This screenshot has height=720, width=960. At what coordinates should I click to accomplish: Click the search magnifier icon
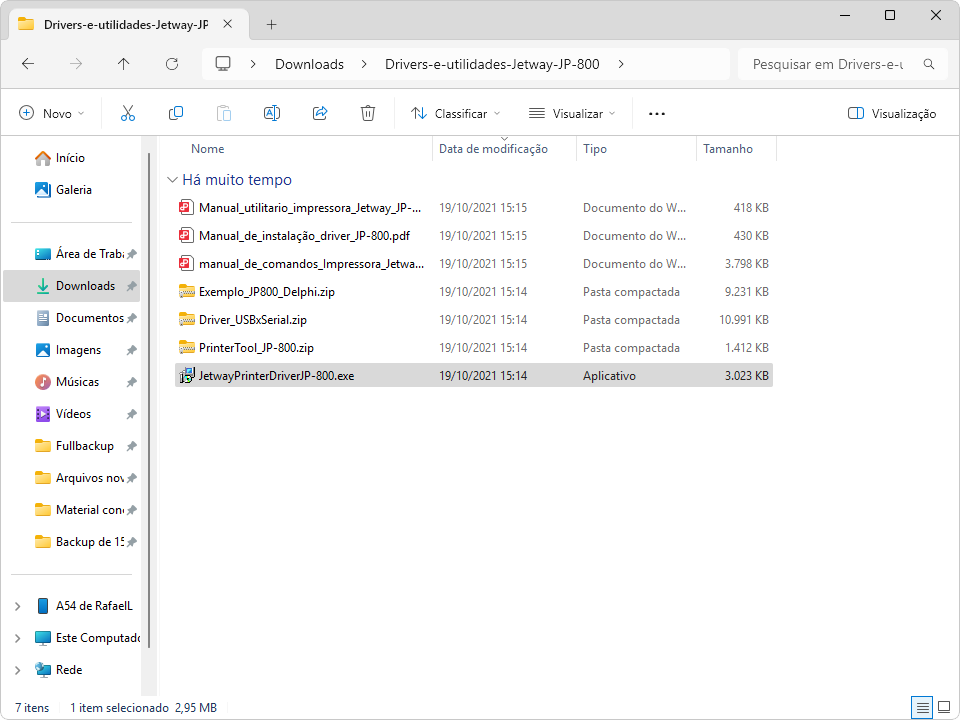click(x=929, y=64)
